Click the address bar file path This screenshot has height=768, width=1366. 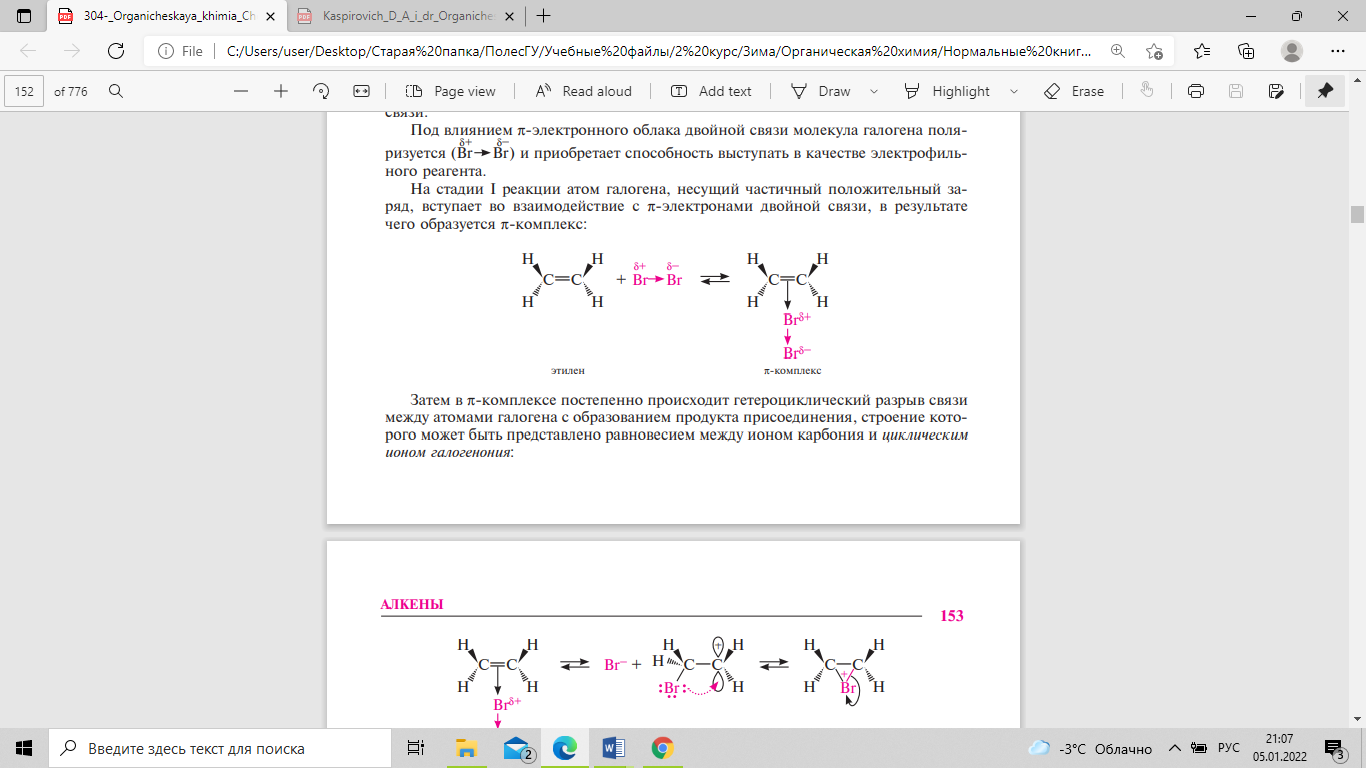click(x=660, y=51)
